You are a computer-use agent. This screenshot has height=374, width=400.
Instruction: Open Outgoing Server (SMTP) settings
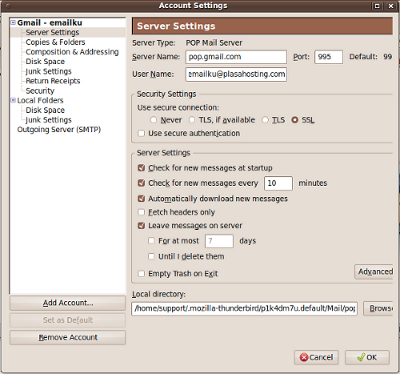click(59, 129)
